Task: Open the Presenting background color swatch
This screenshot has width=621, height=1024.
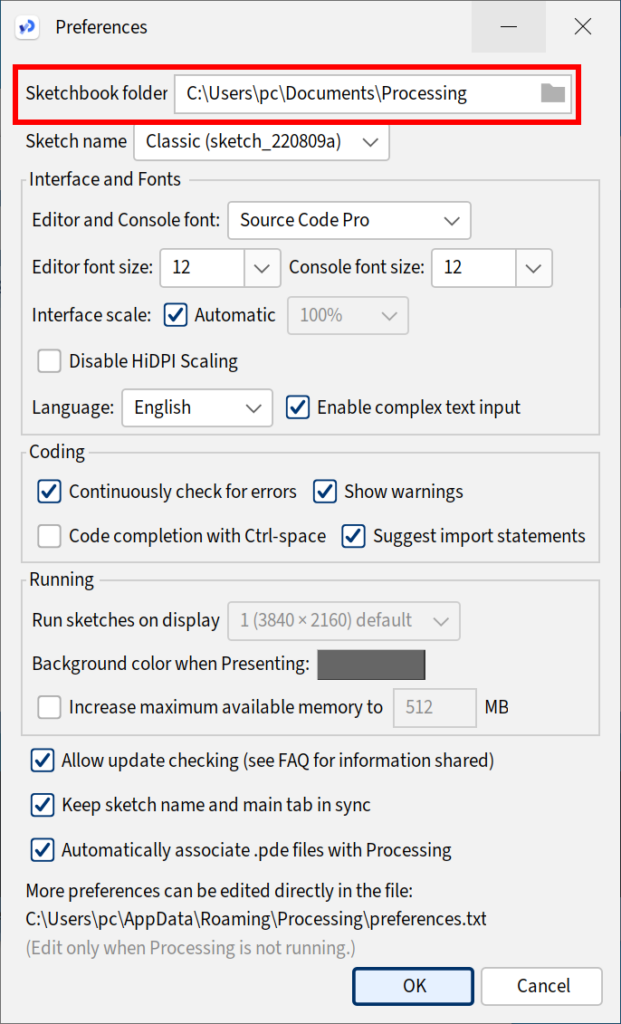Action: pyautogui.click(x=372, y=665)
